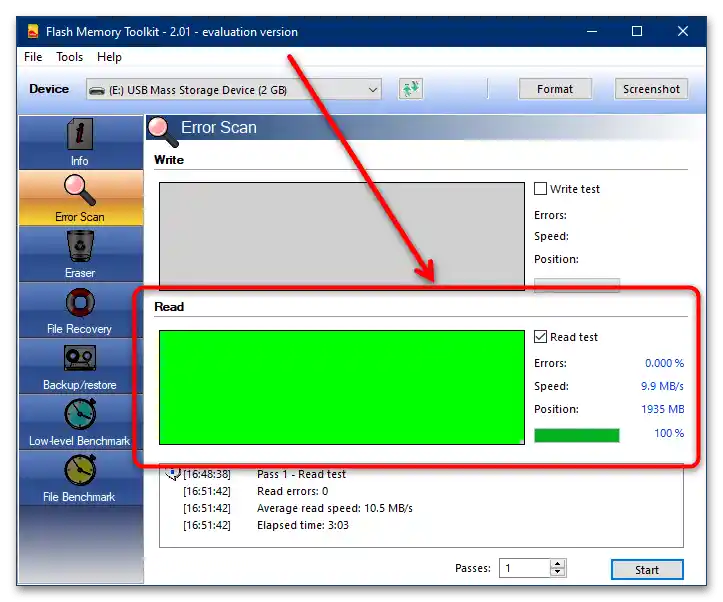This screenshot has height=602, width=723.
Task: Minimize the Flash Memory Toolkit window
Action: [x=592, y=31]
